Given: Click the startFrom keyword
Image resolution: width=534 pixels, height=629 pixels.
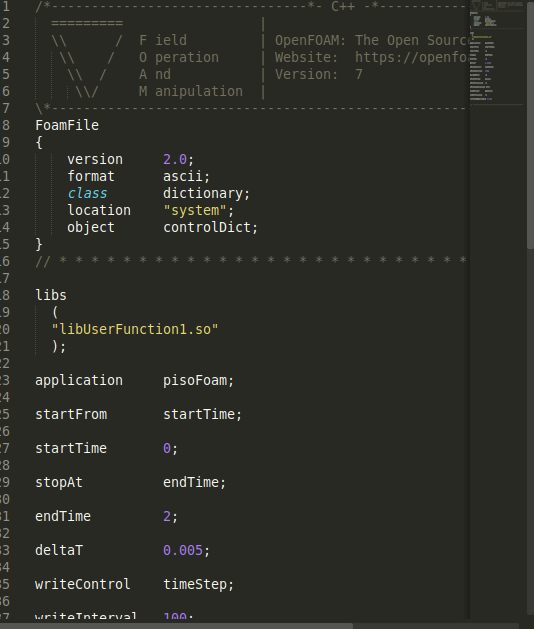Looking at the screenshot, I should point(71,414).
